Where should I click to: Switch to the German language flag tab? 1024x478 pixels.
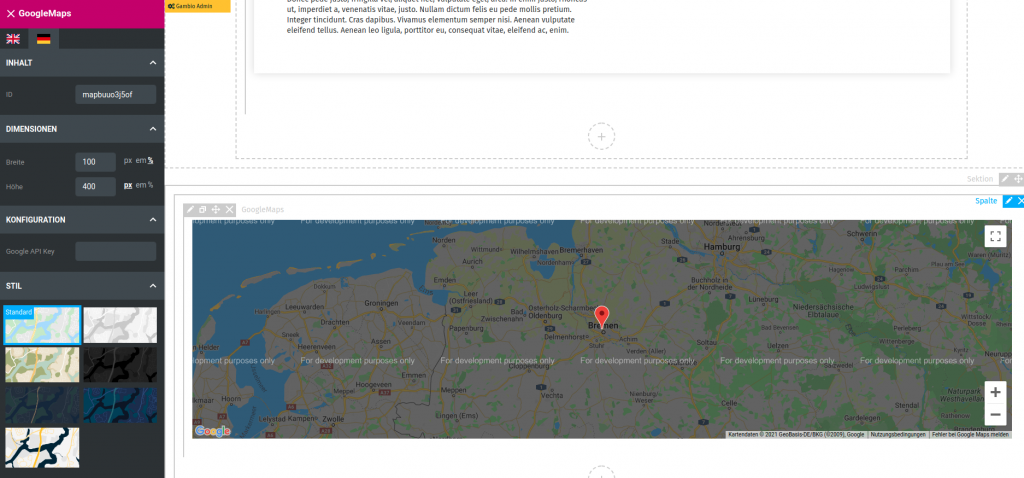[43, 39]
